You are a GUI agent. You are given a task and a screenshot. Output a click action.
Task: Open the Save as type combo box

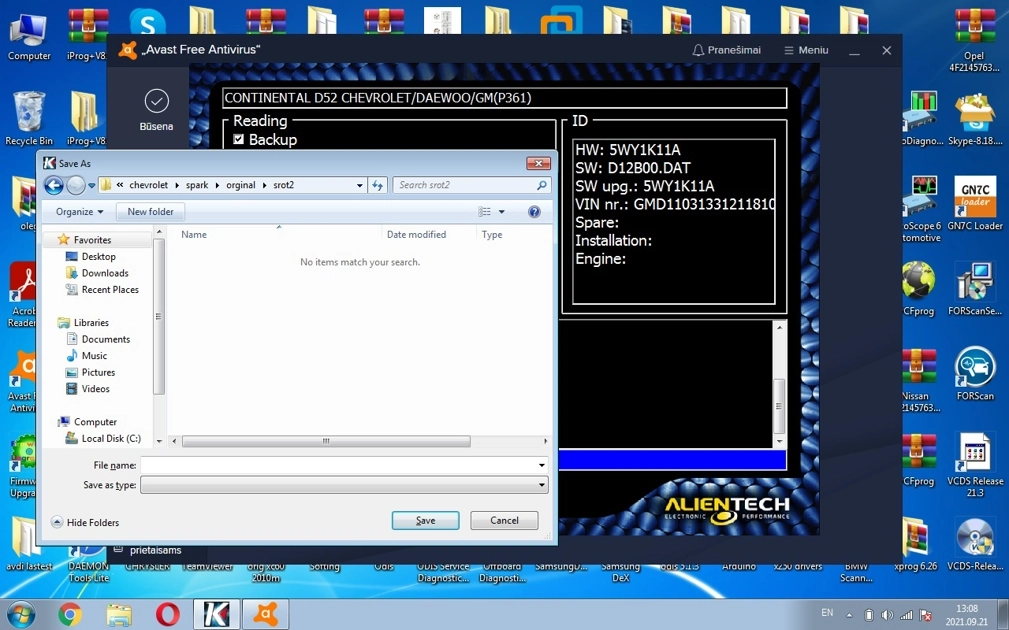(344, 485)
